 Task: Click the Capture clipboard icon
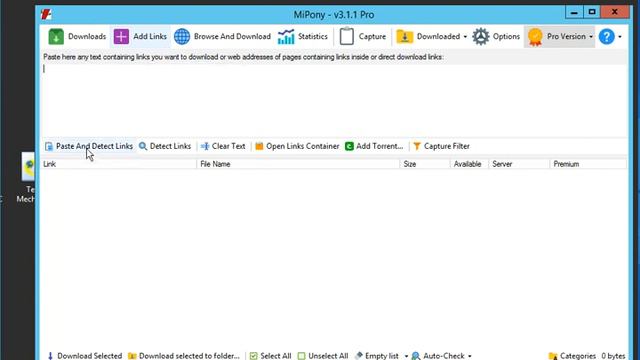coord(347,36)
